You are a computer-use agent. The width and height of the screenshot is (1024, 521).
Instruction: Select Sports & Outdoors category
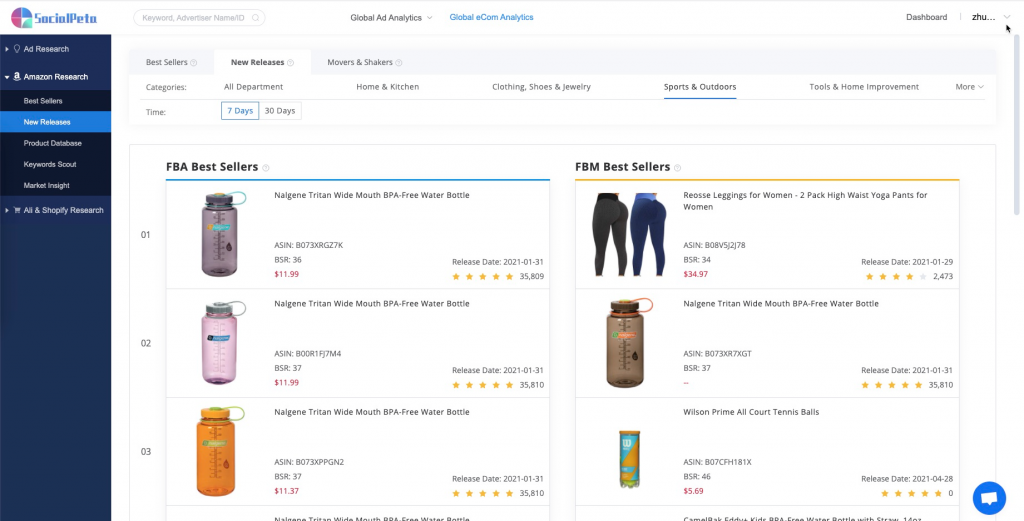[700, 87]
